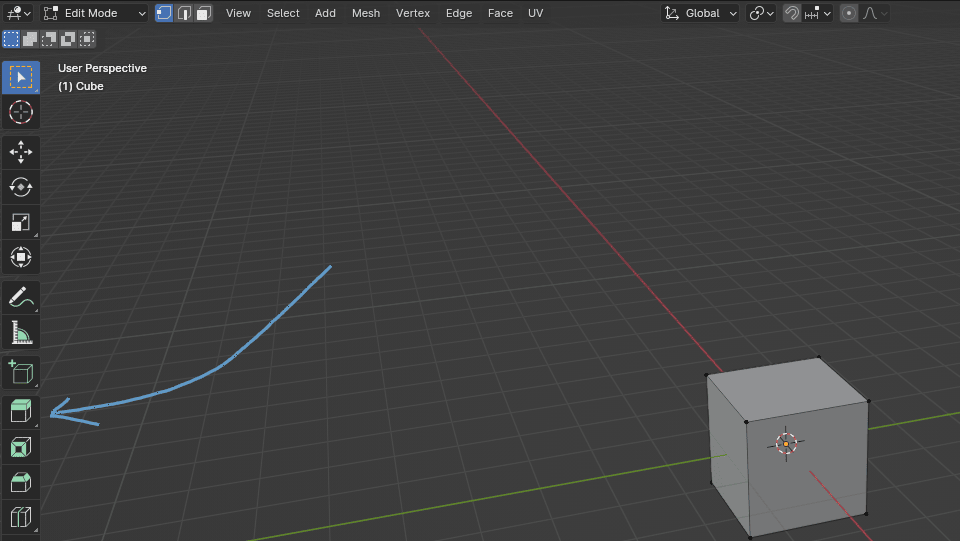Image resolution: width=960 pixels, height=541 pixels.
Task: Open the Edit Mode dropdown
Action: (95, 13)
